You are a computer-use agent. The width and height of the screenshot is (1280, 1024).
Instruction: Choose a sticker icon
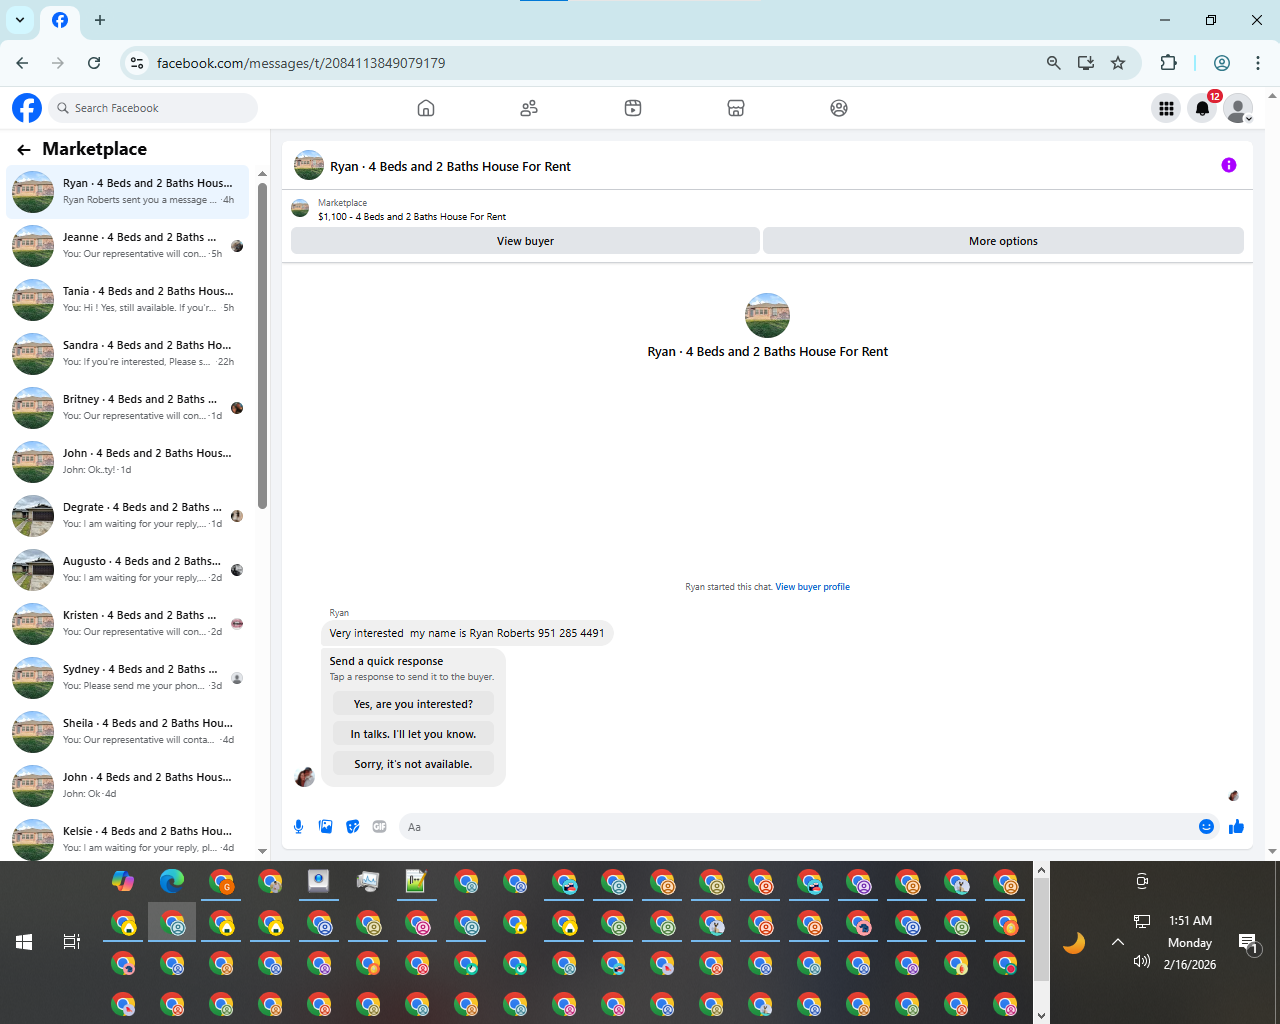click(x=352, y=826)
